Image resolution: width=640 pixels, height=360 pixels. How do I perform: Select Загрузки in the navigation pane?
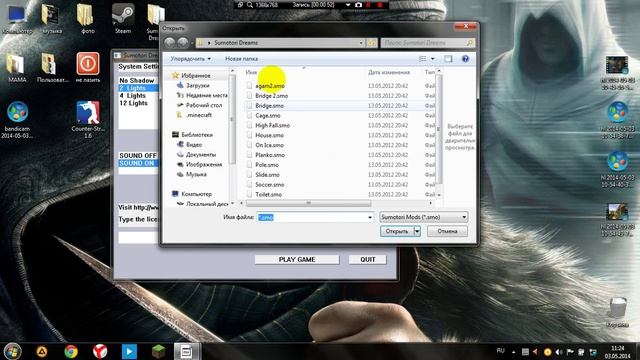pos(198,86)
